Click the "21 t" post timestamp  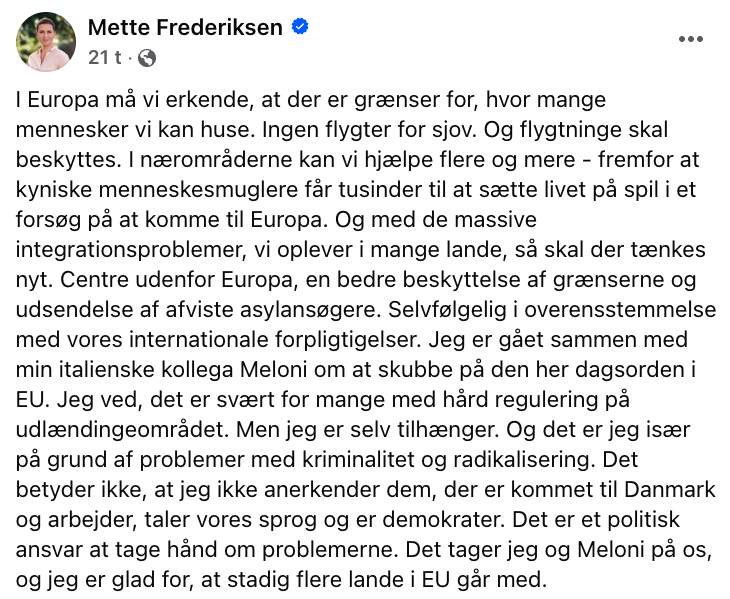[x=104, y=58]
